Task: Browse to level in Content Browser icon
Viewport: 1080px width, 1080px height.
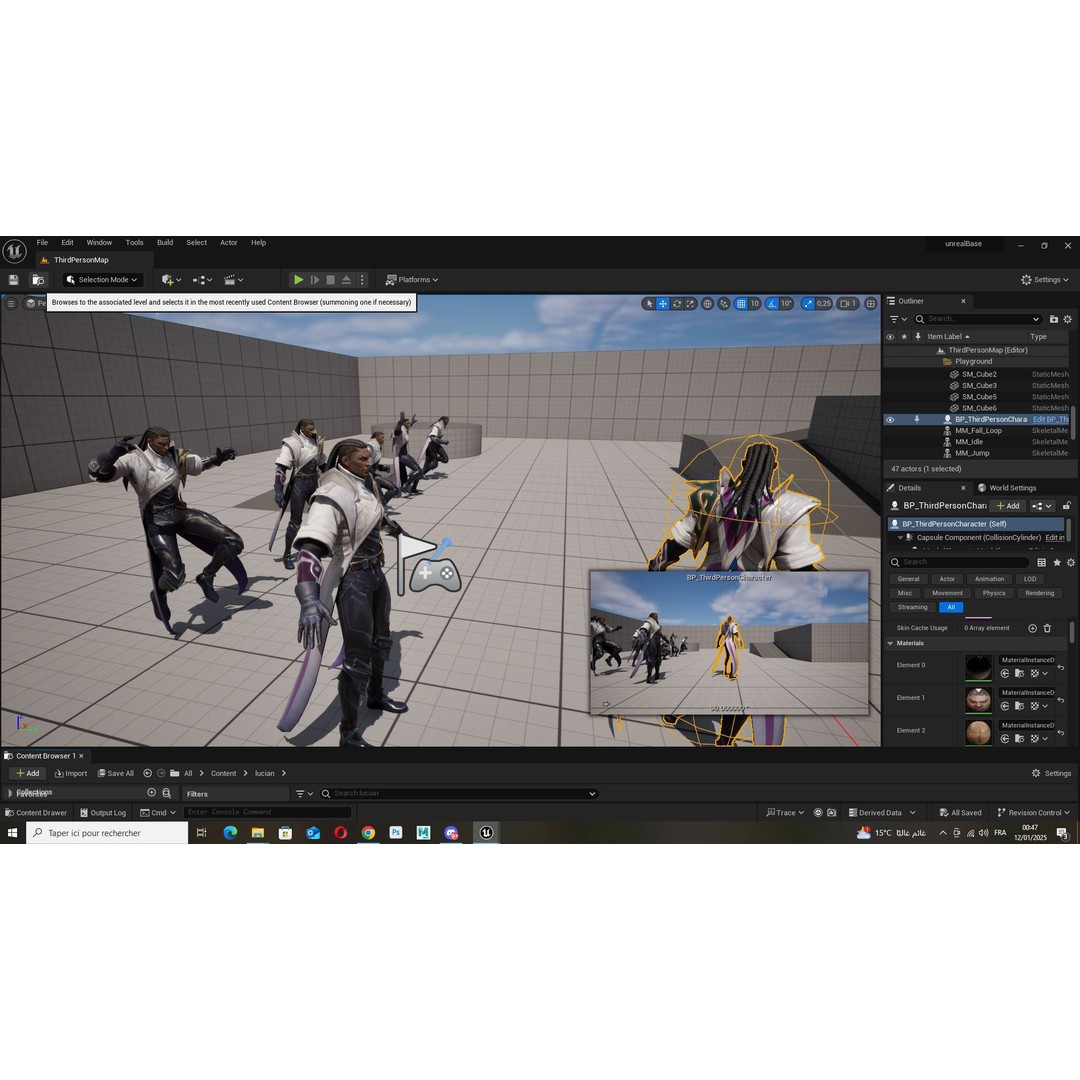Action: point(39,280)
